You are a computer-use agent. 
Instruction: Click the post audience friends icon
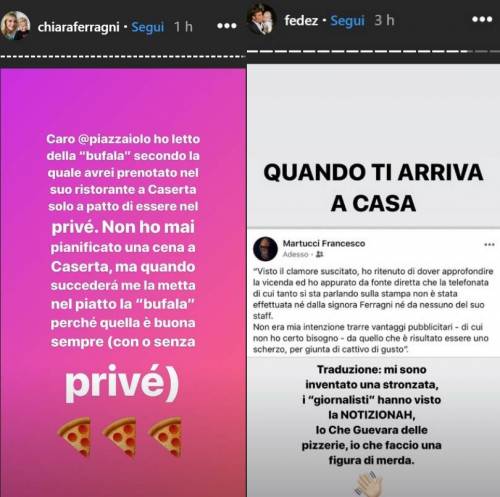pyautogui.click(x=319, y=254)
